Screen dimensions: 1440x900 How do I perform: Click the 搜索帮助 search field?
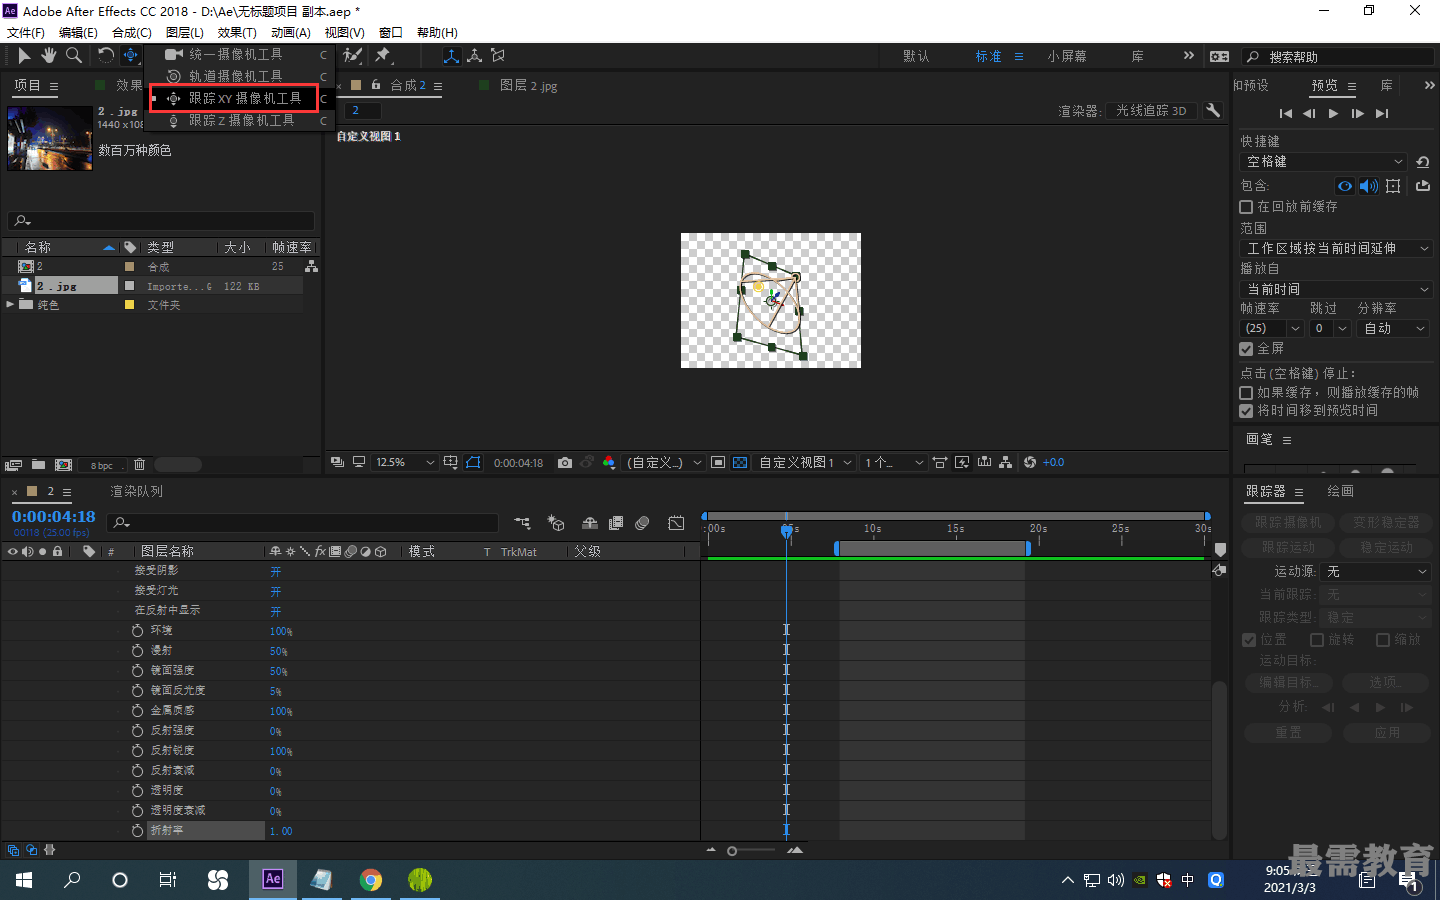click(x=1338, y=57)
